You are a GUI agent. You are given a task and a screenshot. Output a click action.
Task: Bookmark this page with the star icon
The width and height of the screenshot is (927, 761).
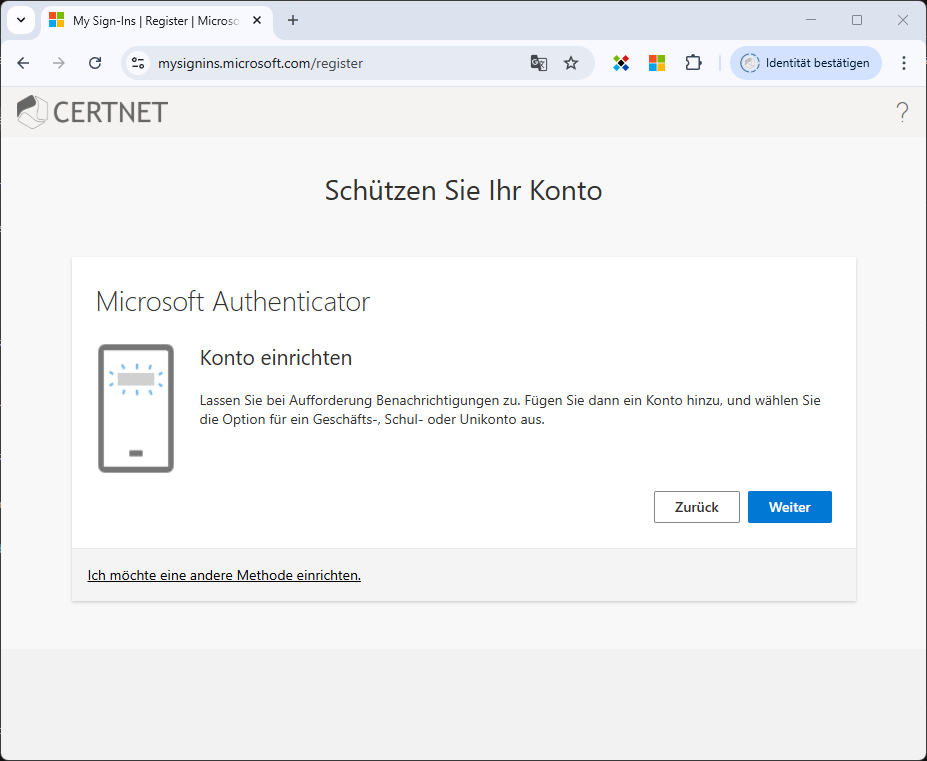click(x=571, y=63)
